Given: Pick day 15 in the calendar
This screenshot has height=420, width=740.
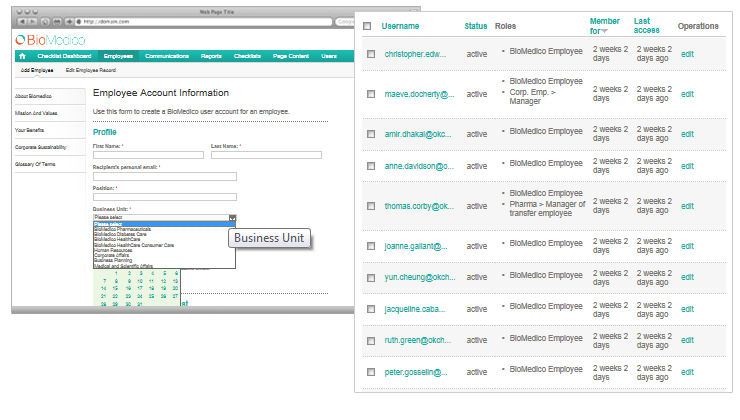Looking at the screenshot, I should (116, 288).
